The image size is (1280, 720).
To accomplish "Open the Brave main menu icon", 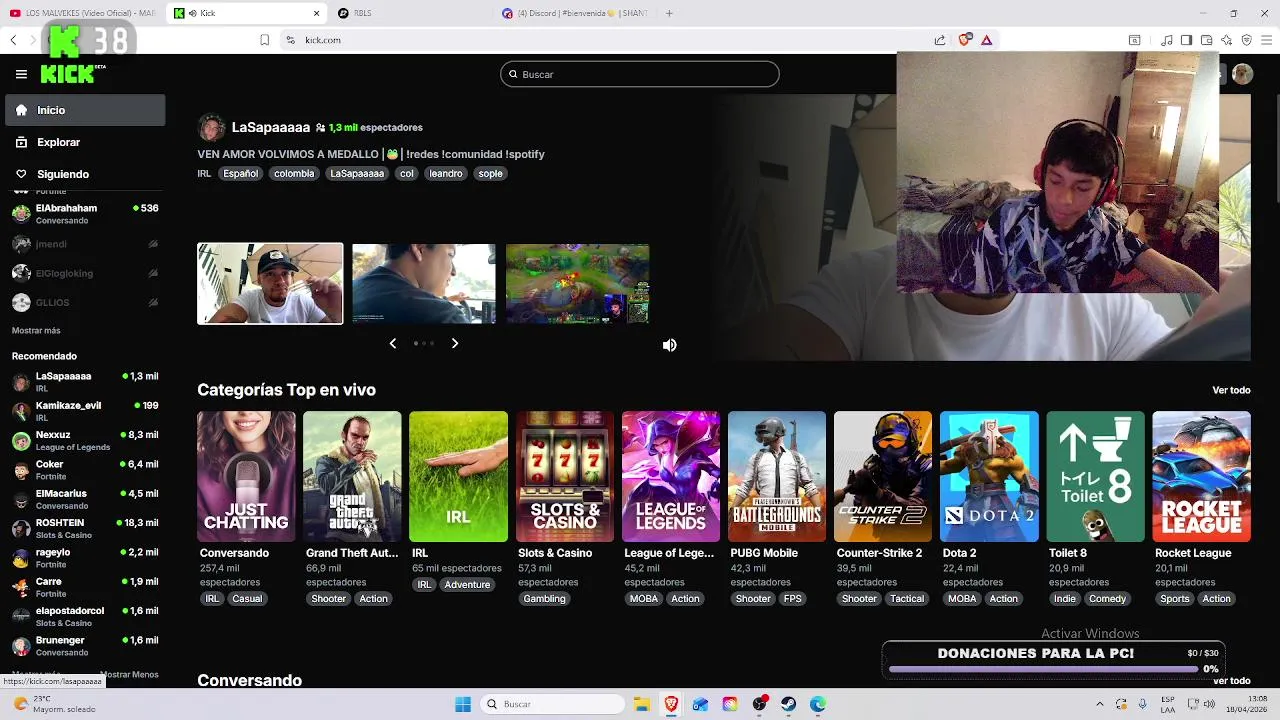I will [1267, 40].
